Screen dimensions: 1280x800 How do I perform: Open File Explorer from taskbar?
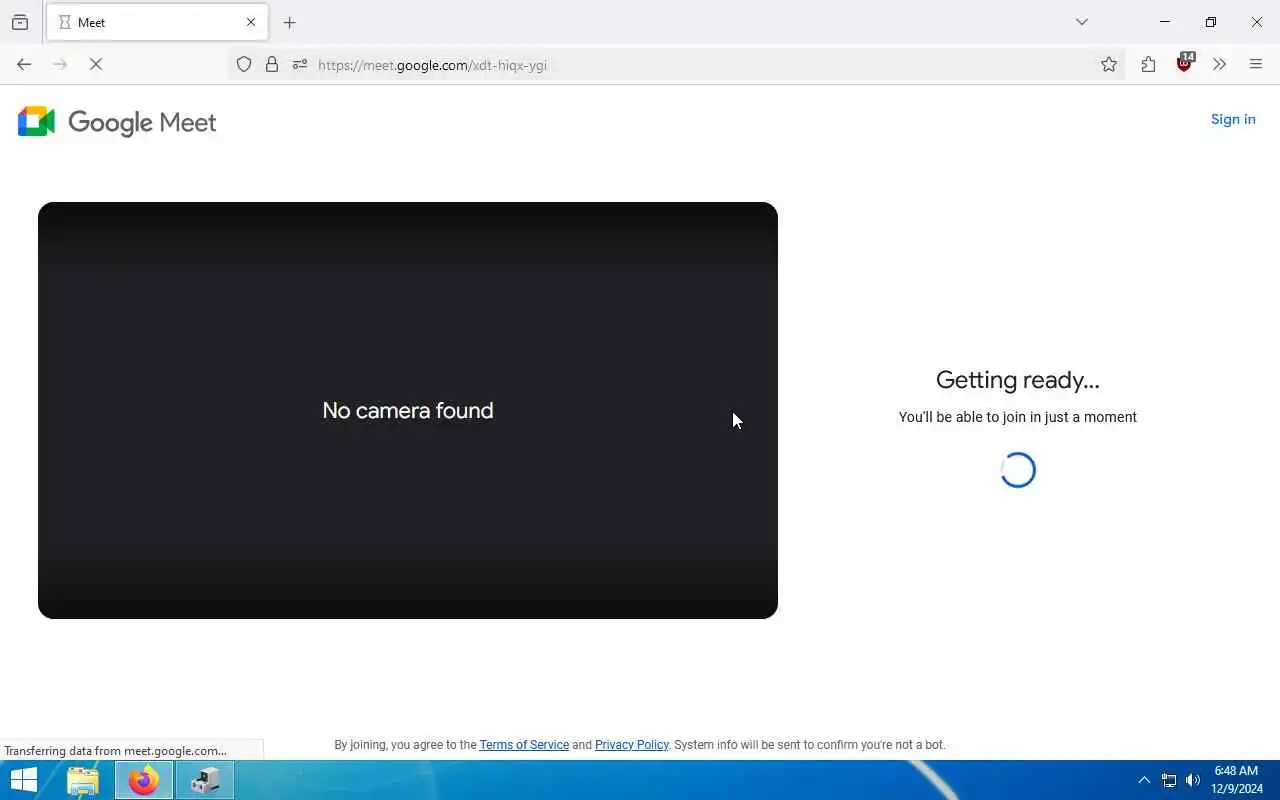coord(83,780)
